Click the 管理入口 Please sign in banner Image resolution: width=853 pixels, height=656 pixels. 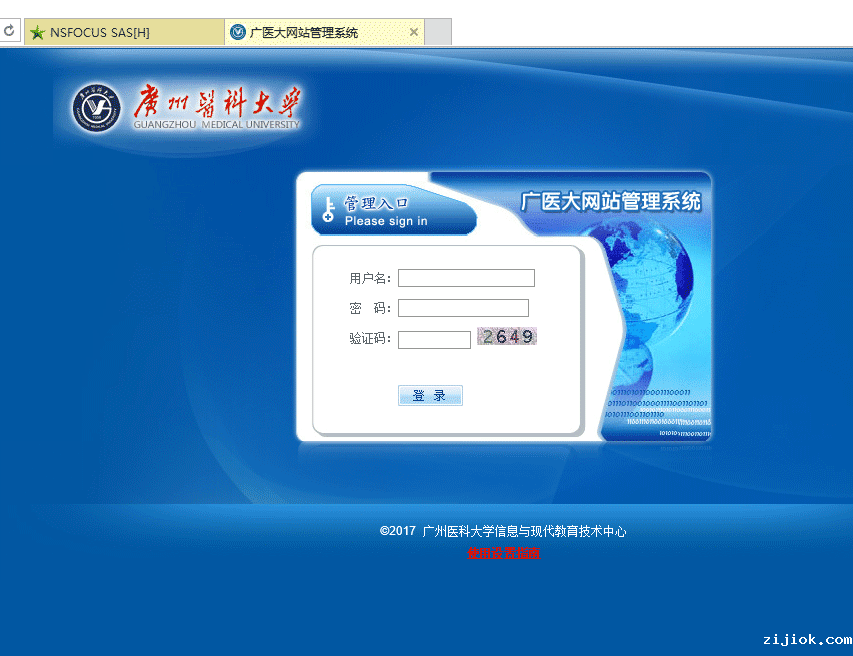(x=392, y=211)
